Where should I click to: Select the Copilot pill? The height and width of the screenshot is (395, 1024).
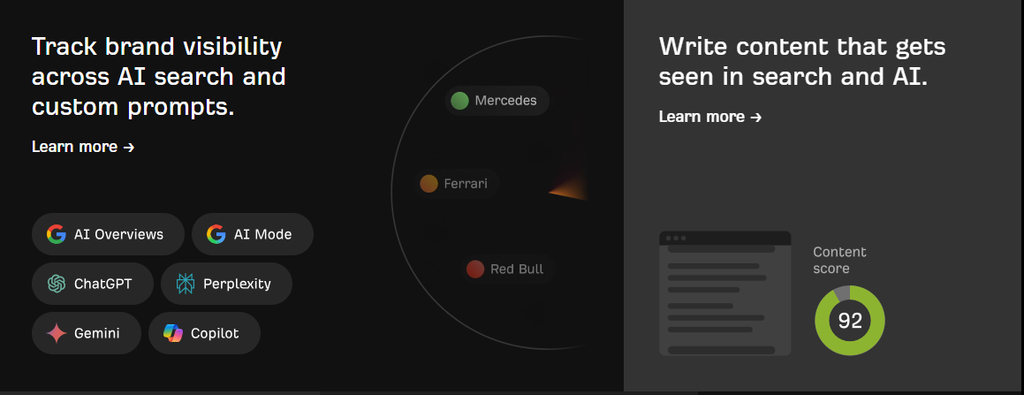(204, 333)
